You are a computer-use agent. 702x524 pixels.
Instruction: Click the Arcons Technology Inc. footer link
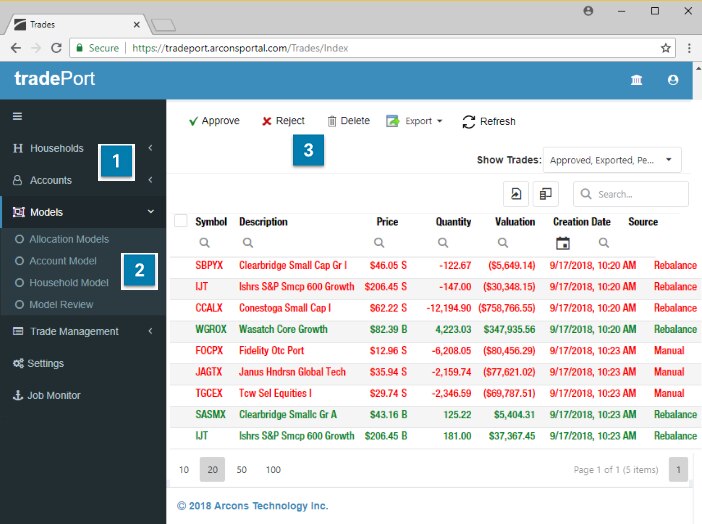coord(252,506)
